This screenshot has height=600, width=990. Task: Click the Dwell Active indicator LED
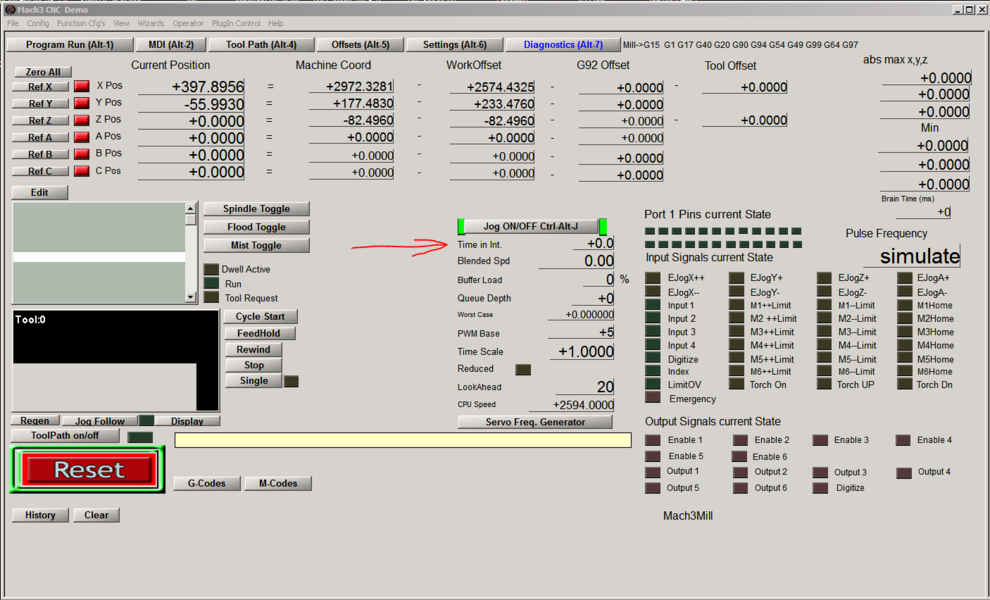(x=211, y=269)
